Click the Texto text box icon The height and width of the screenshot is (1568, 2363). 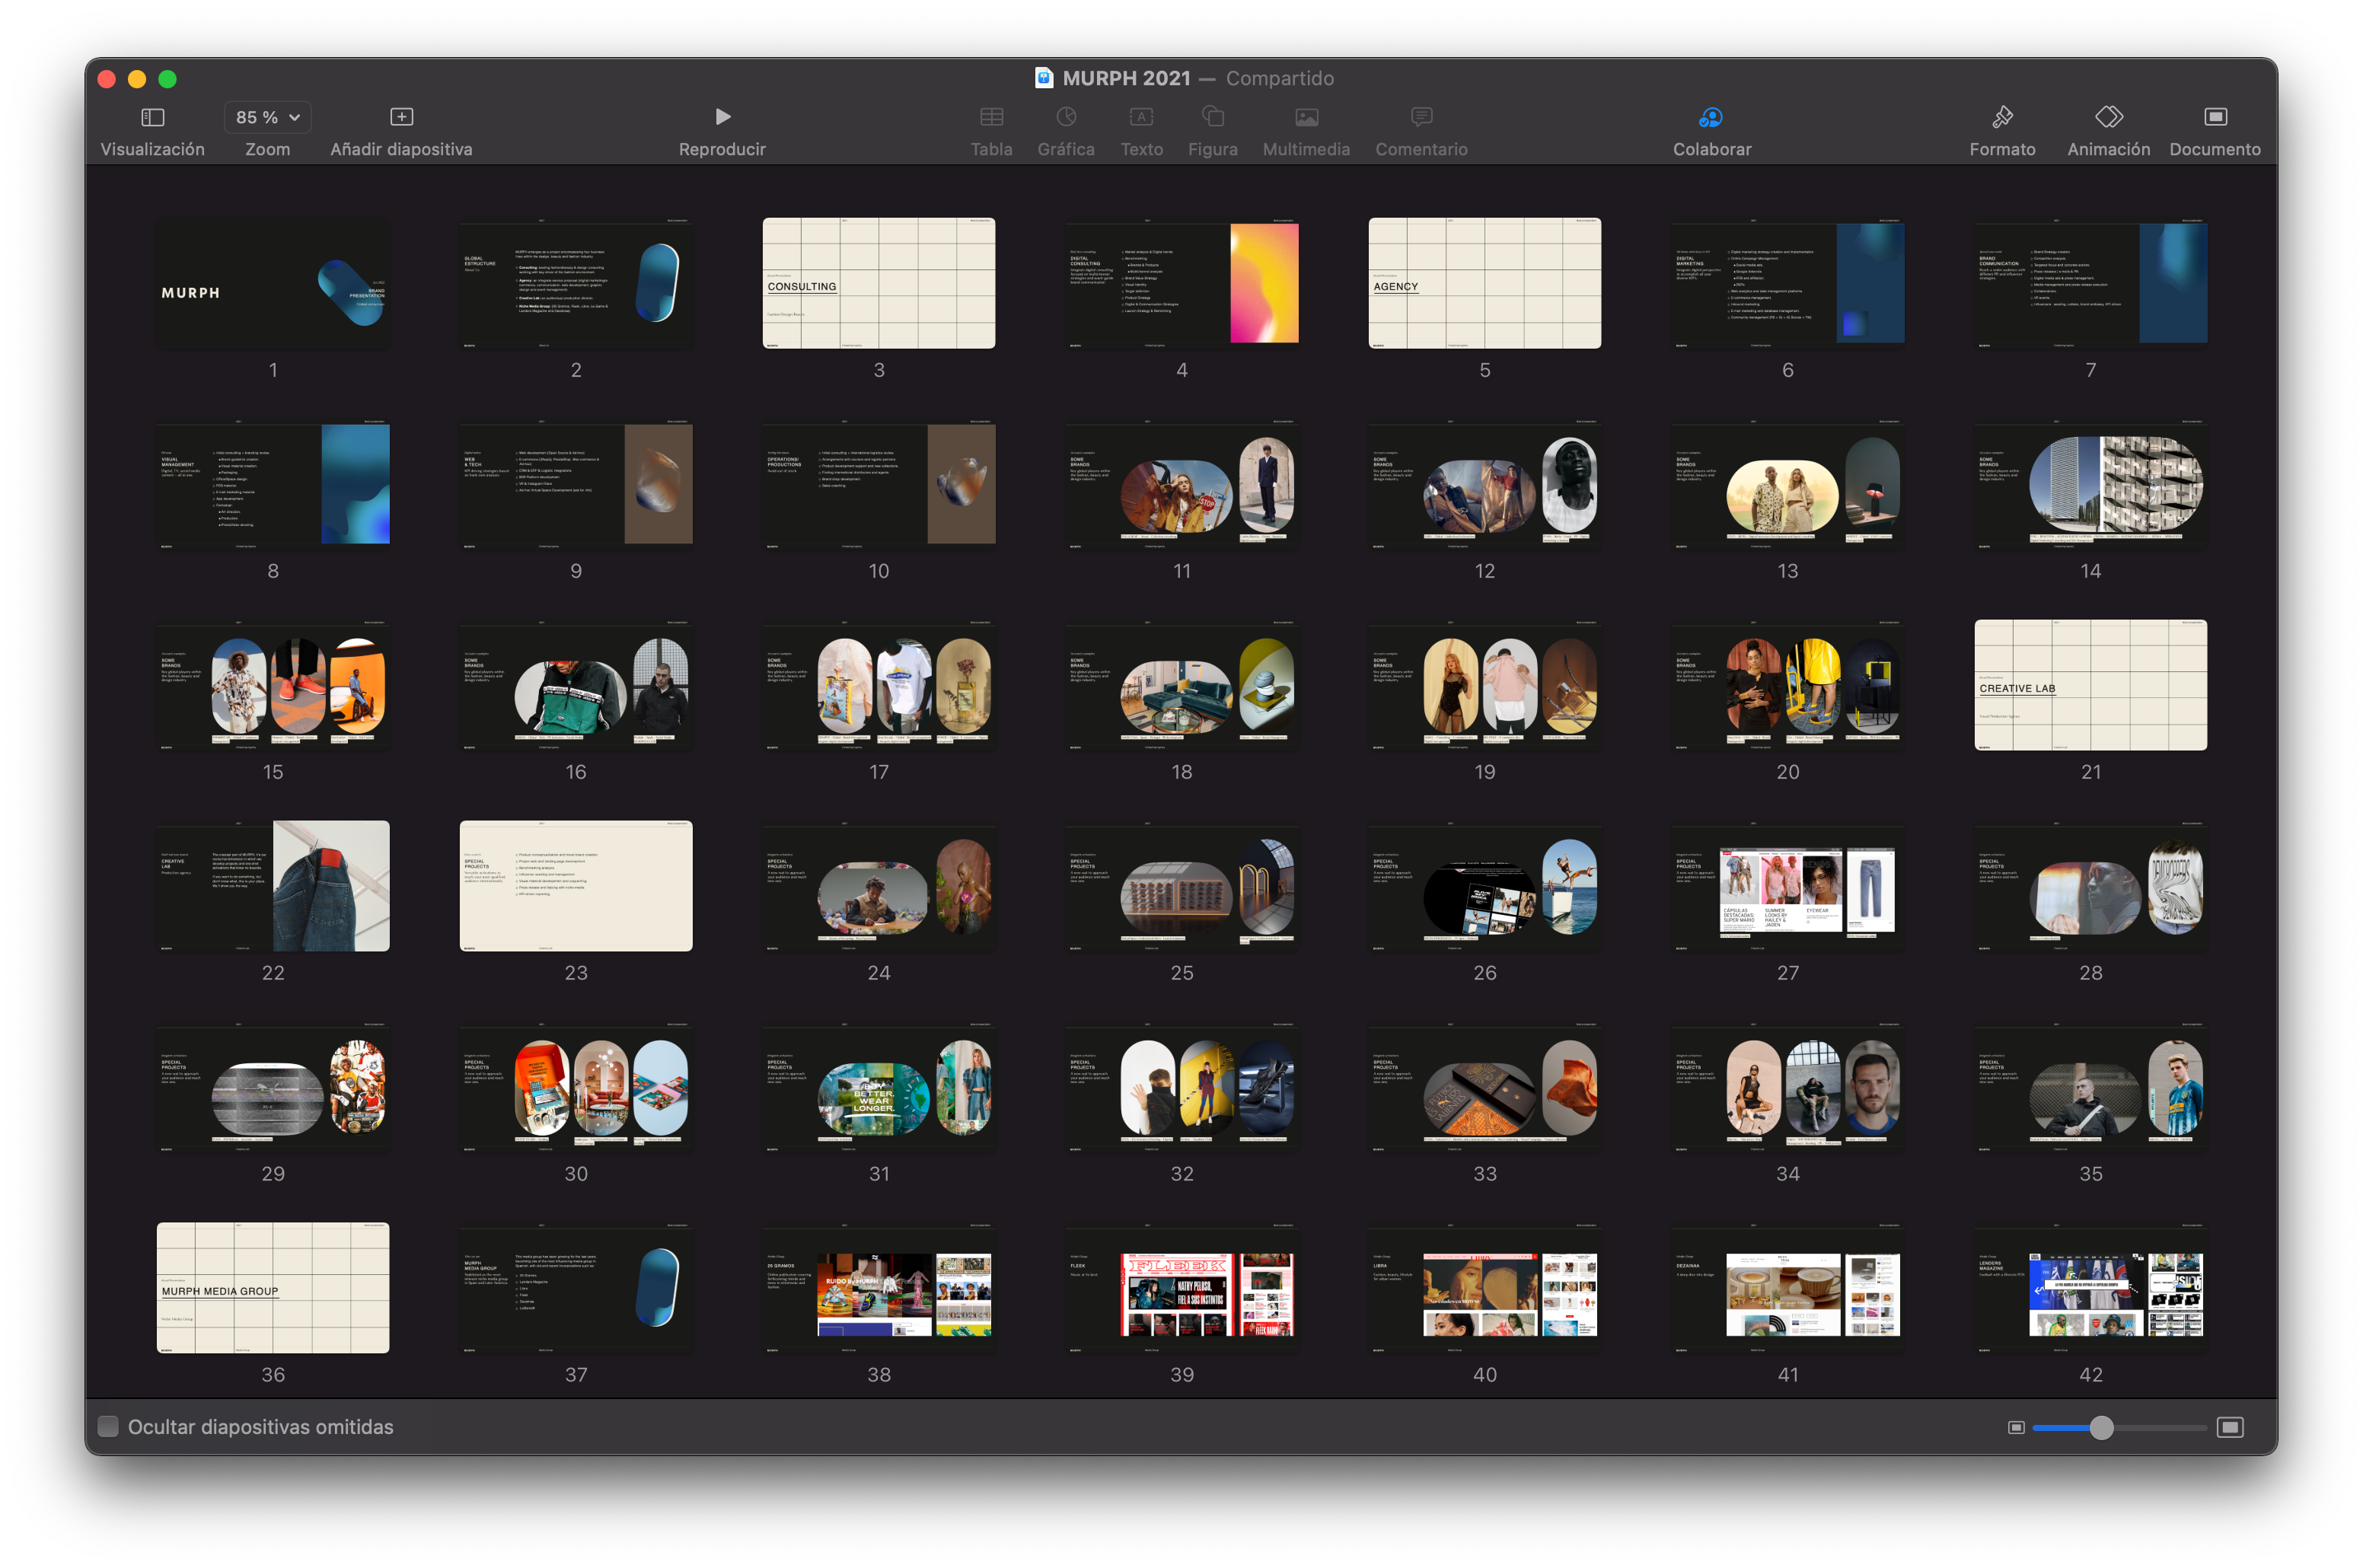coord(1141,118)
